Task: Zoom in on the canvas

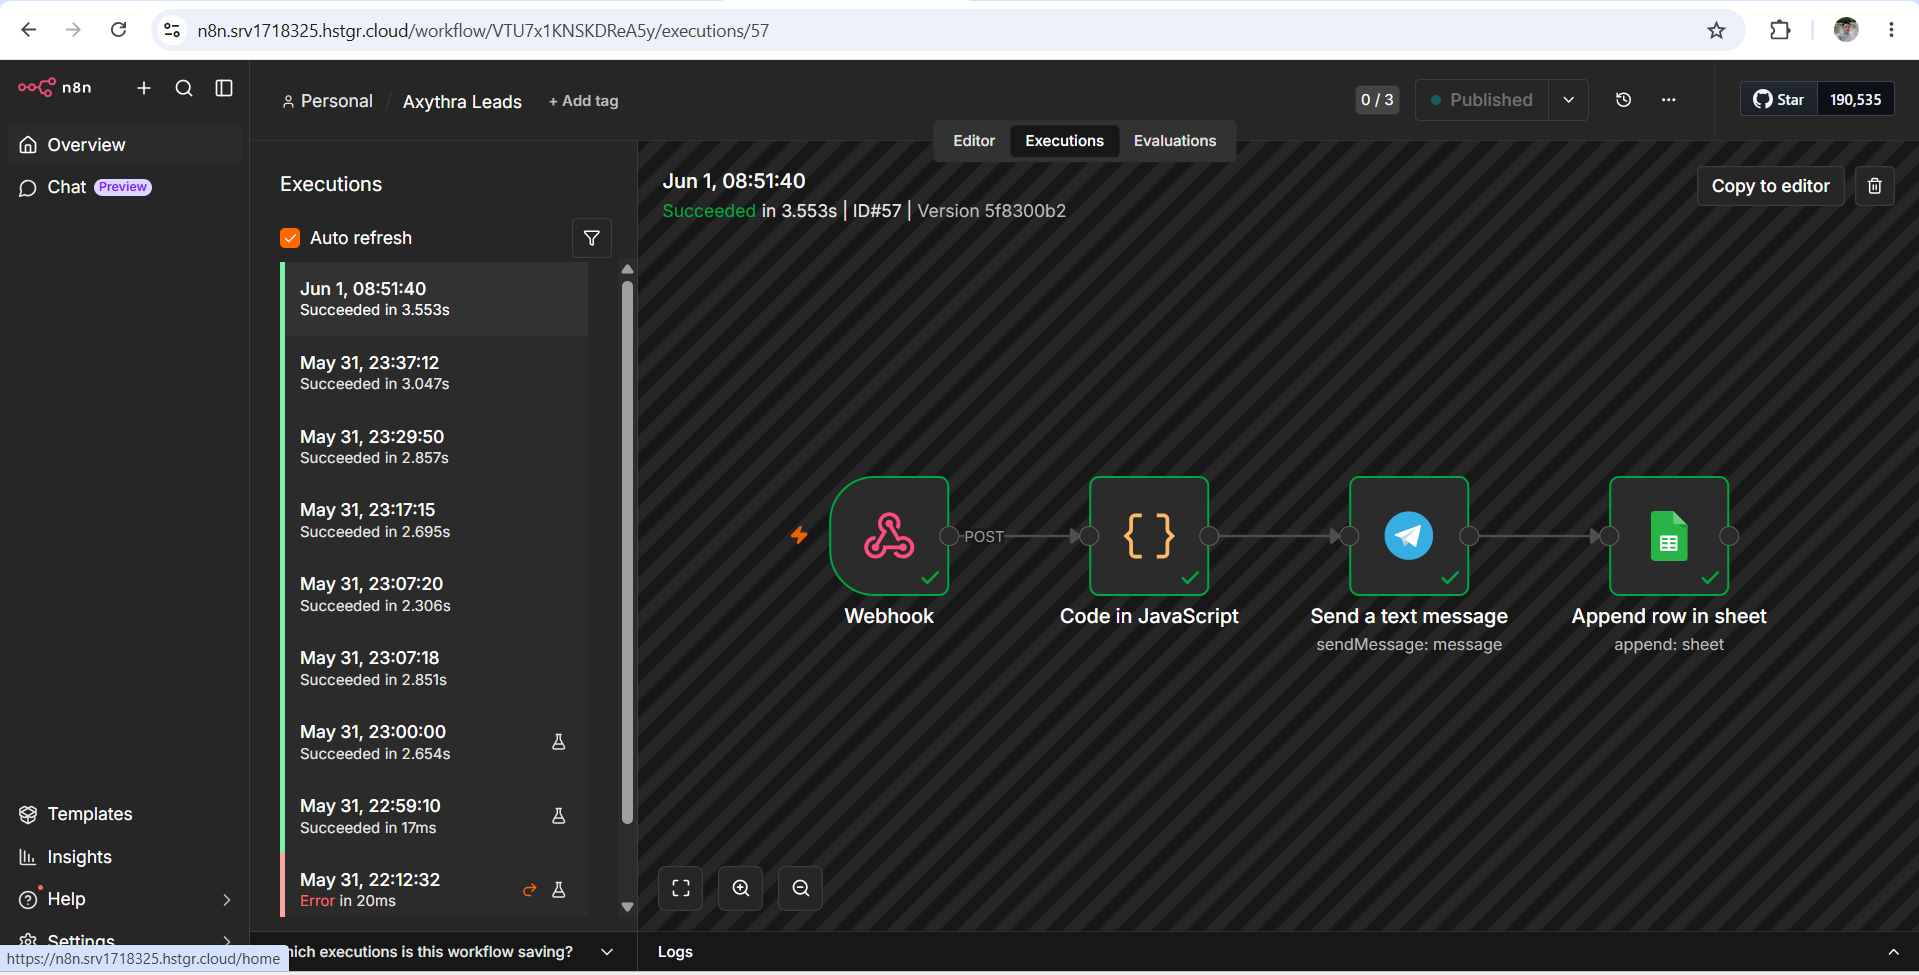Action: pyautogui.click(x=741, y=888)
